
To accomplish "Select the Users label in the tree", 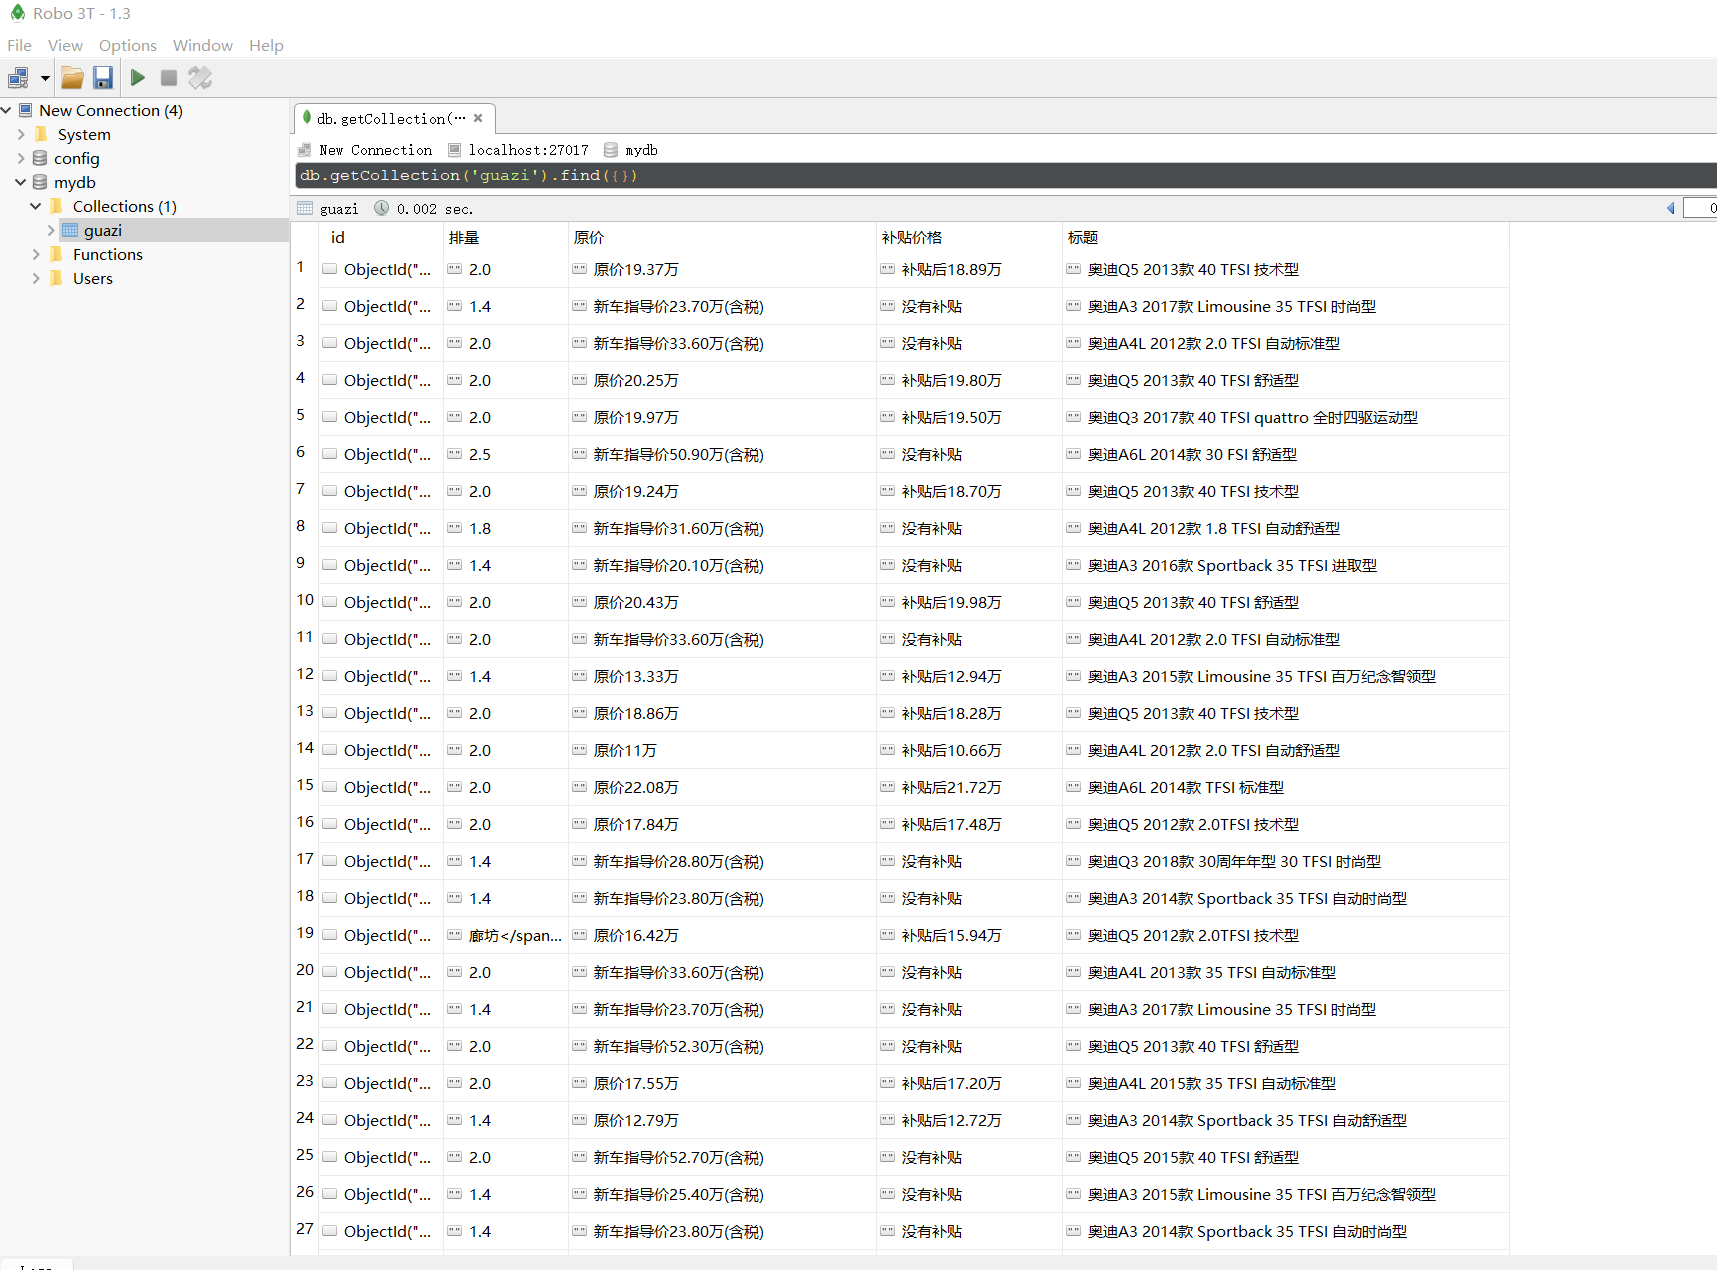I will 93,278.
